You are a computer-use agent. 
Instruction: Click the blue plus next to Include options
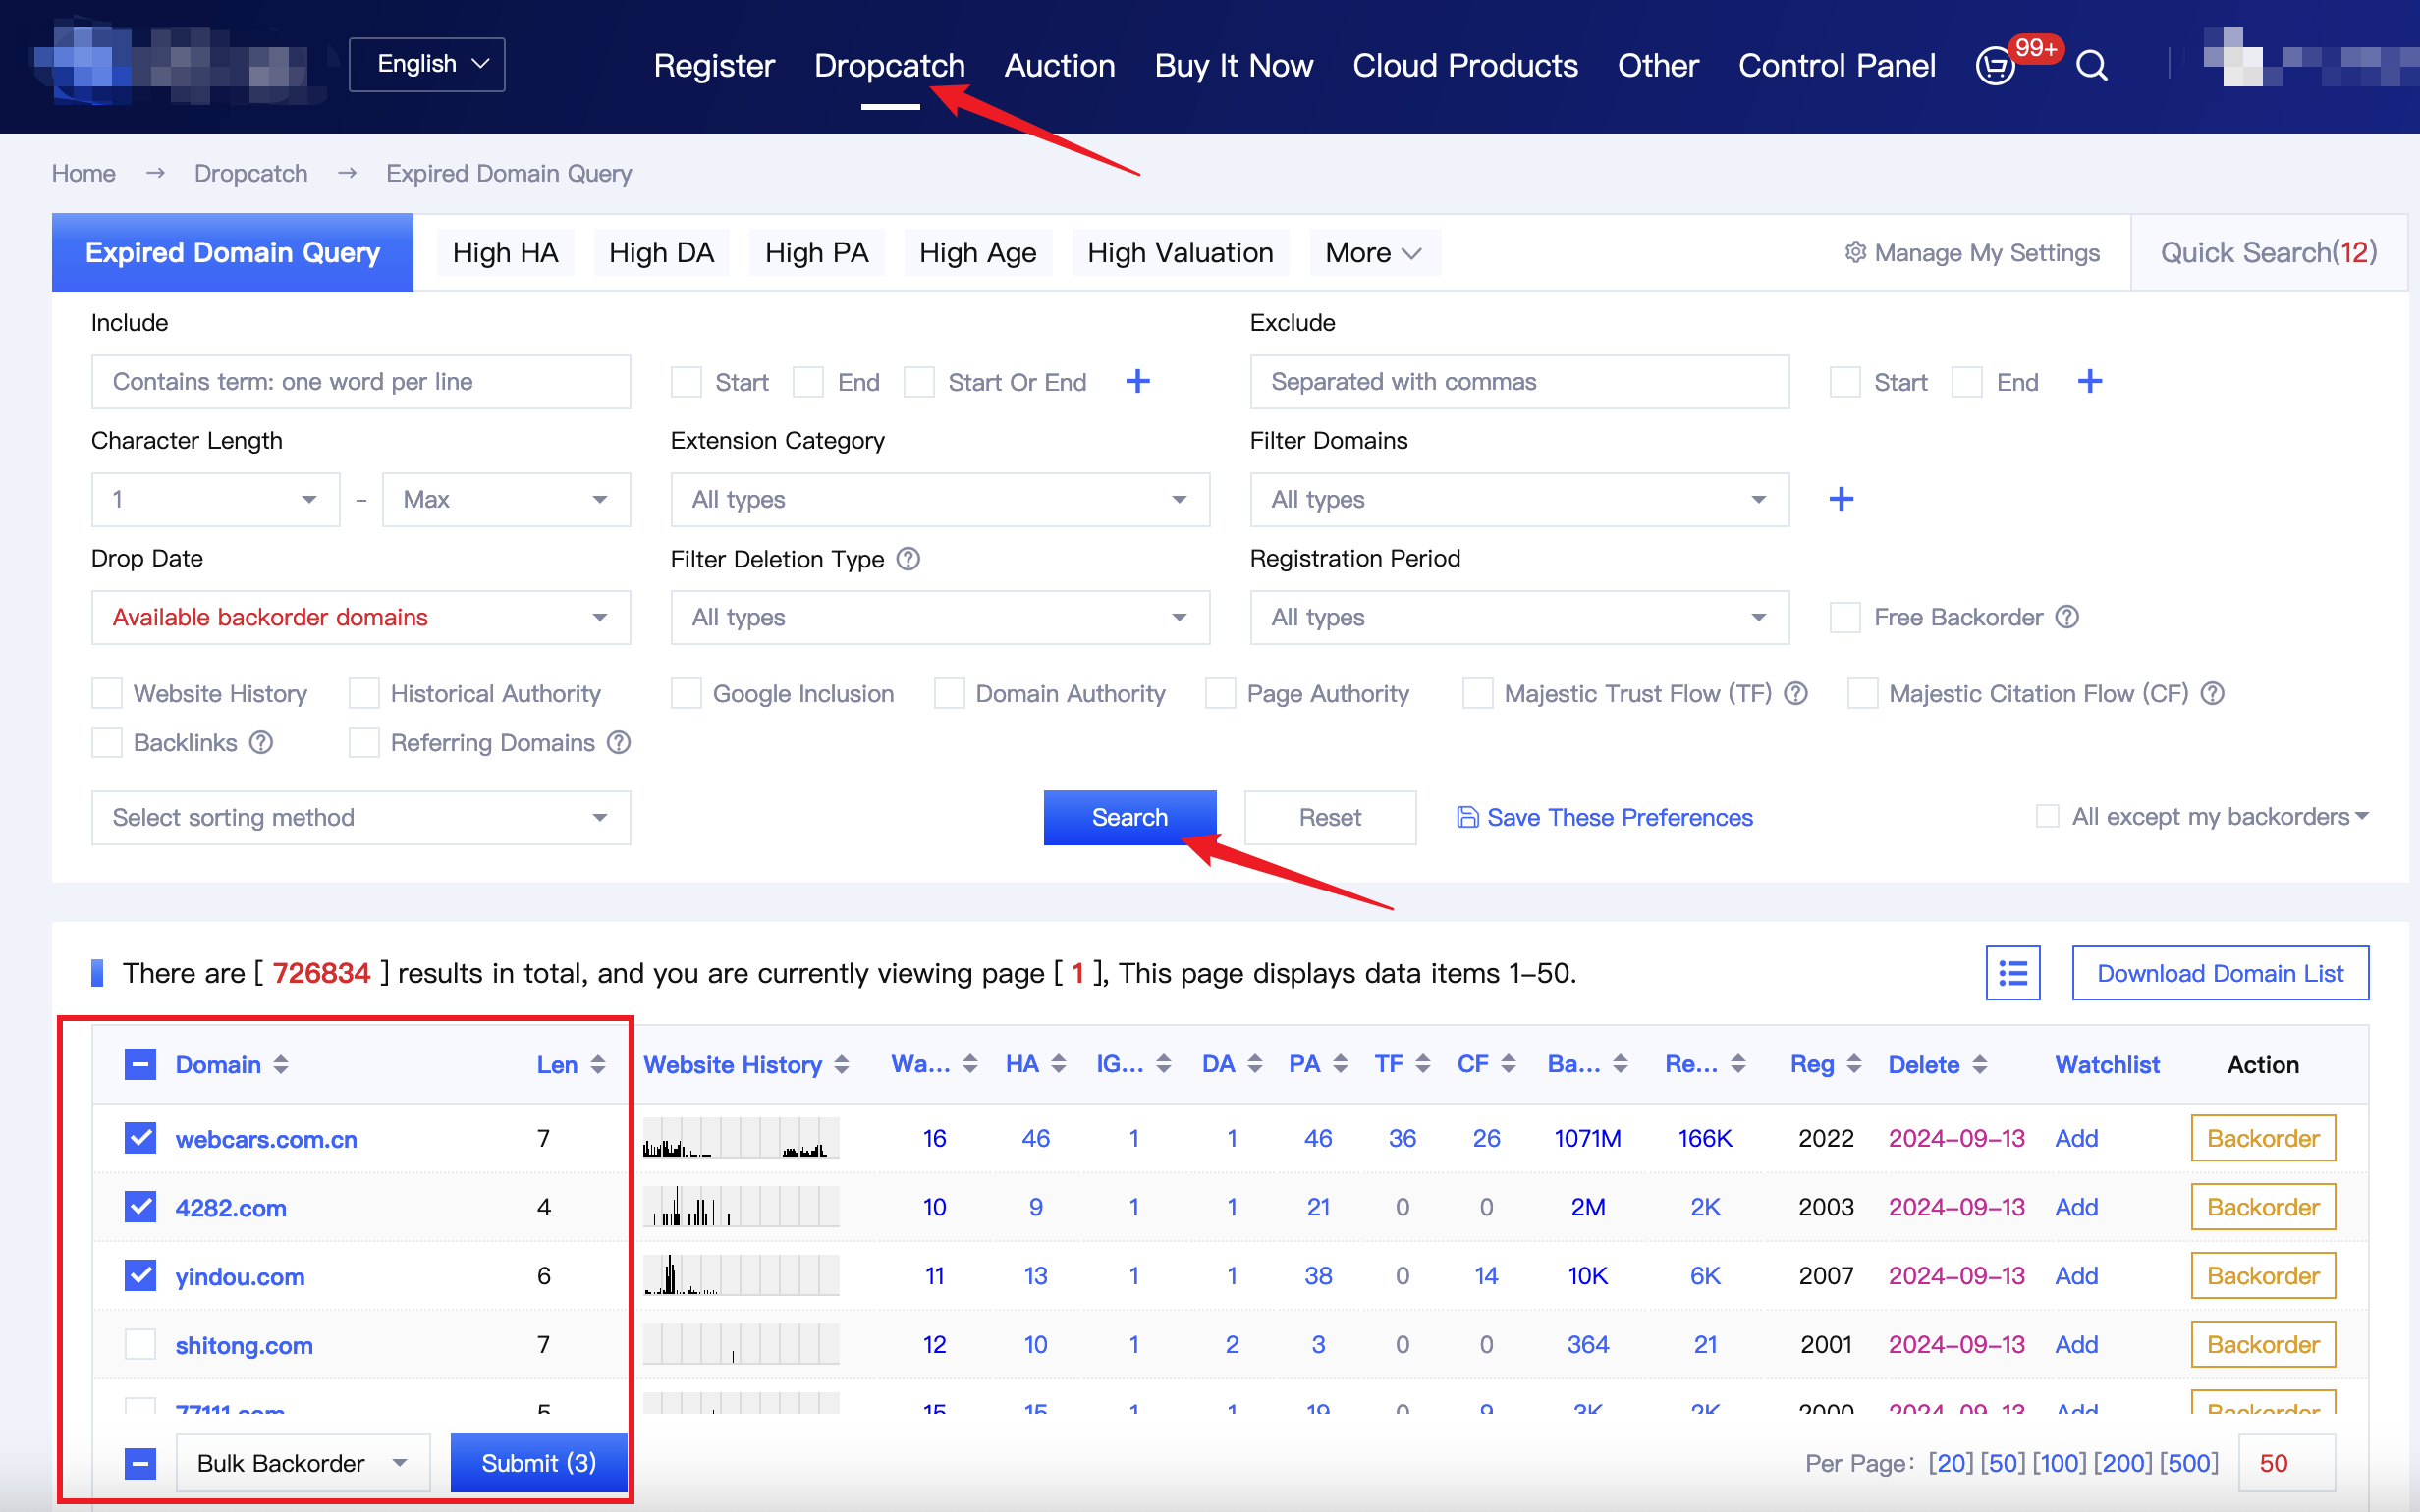1137,381
